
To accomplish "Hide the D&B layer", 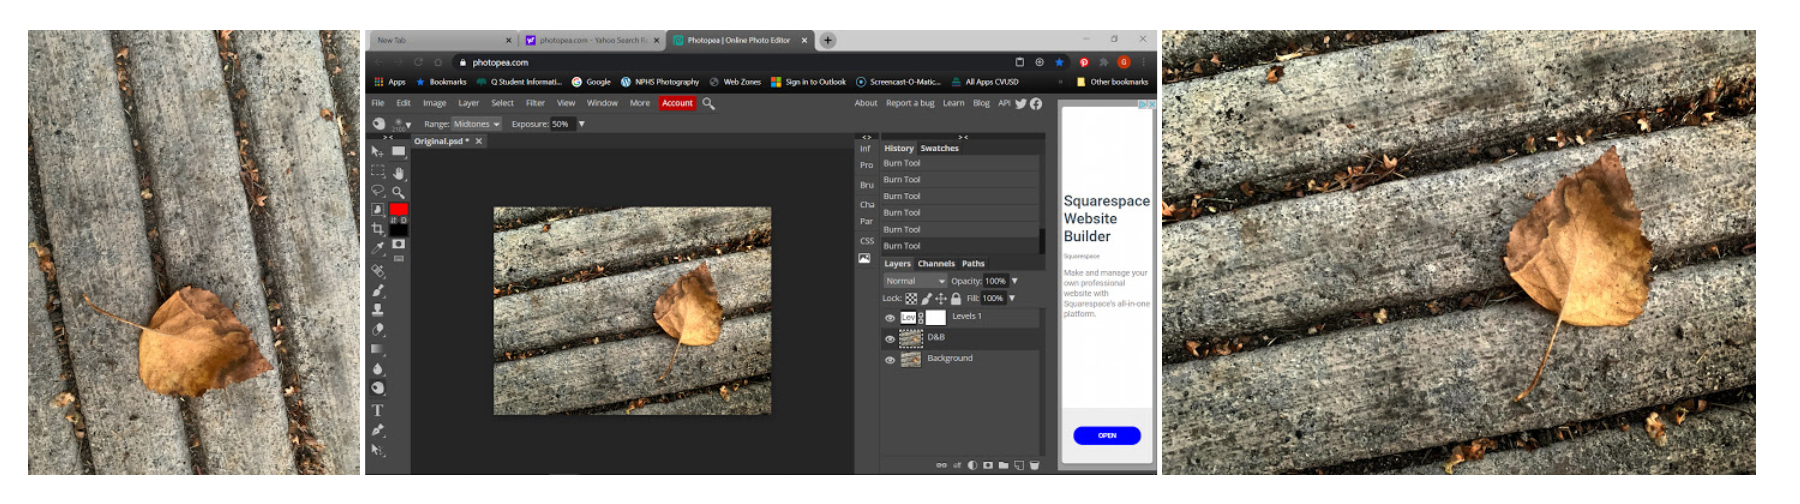I will (890, 339).
